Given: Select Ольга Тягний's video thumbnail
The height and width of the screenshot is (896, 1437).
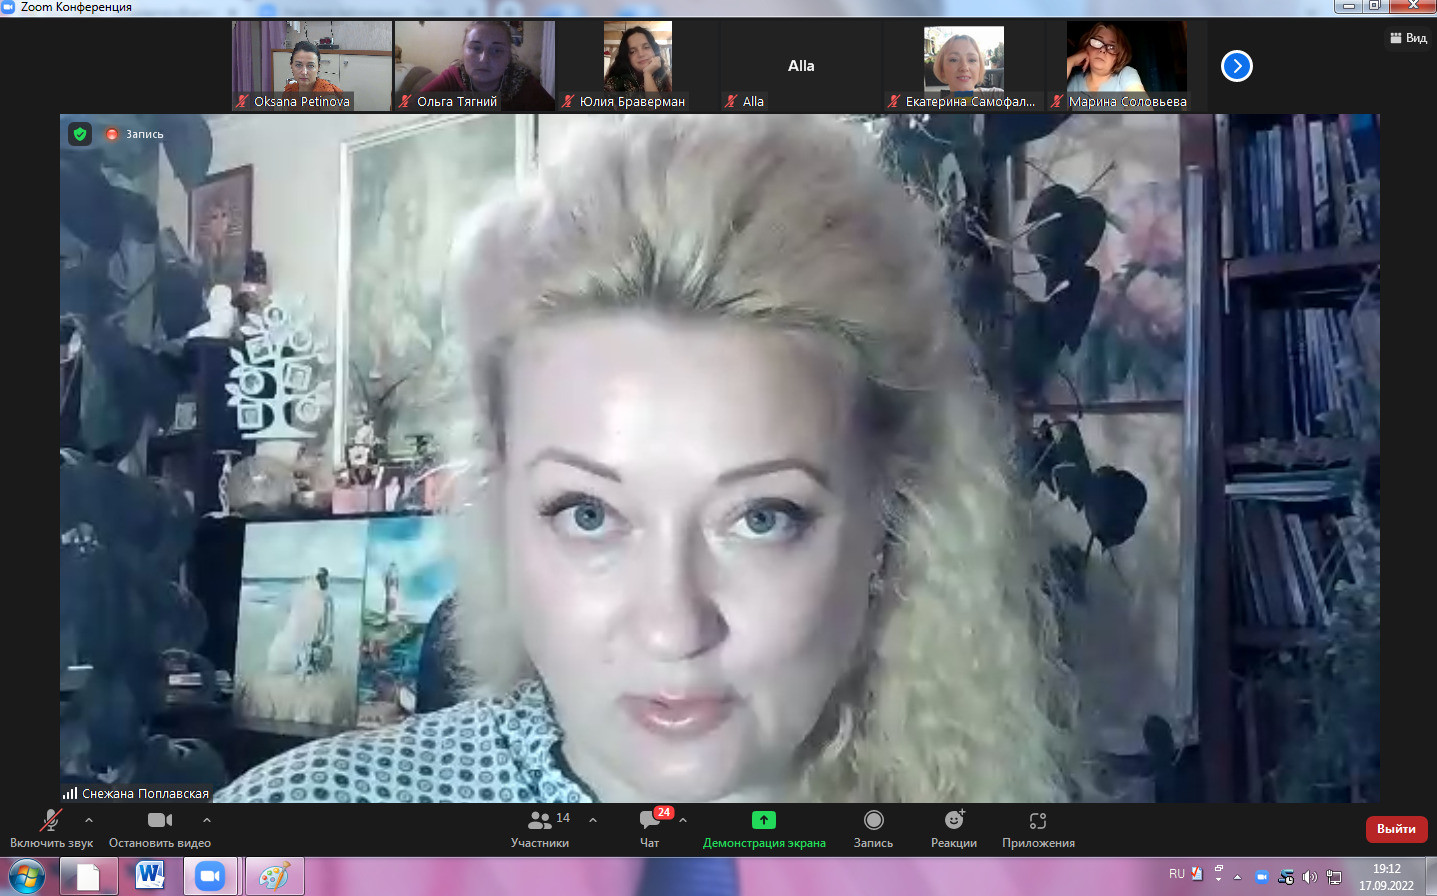Looking at the screenshot, I should click(475, 66).
